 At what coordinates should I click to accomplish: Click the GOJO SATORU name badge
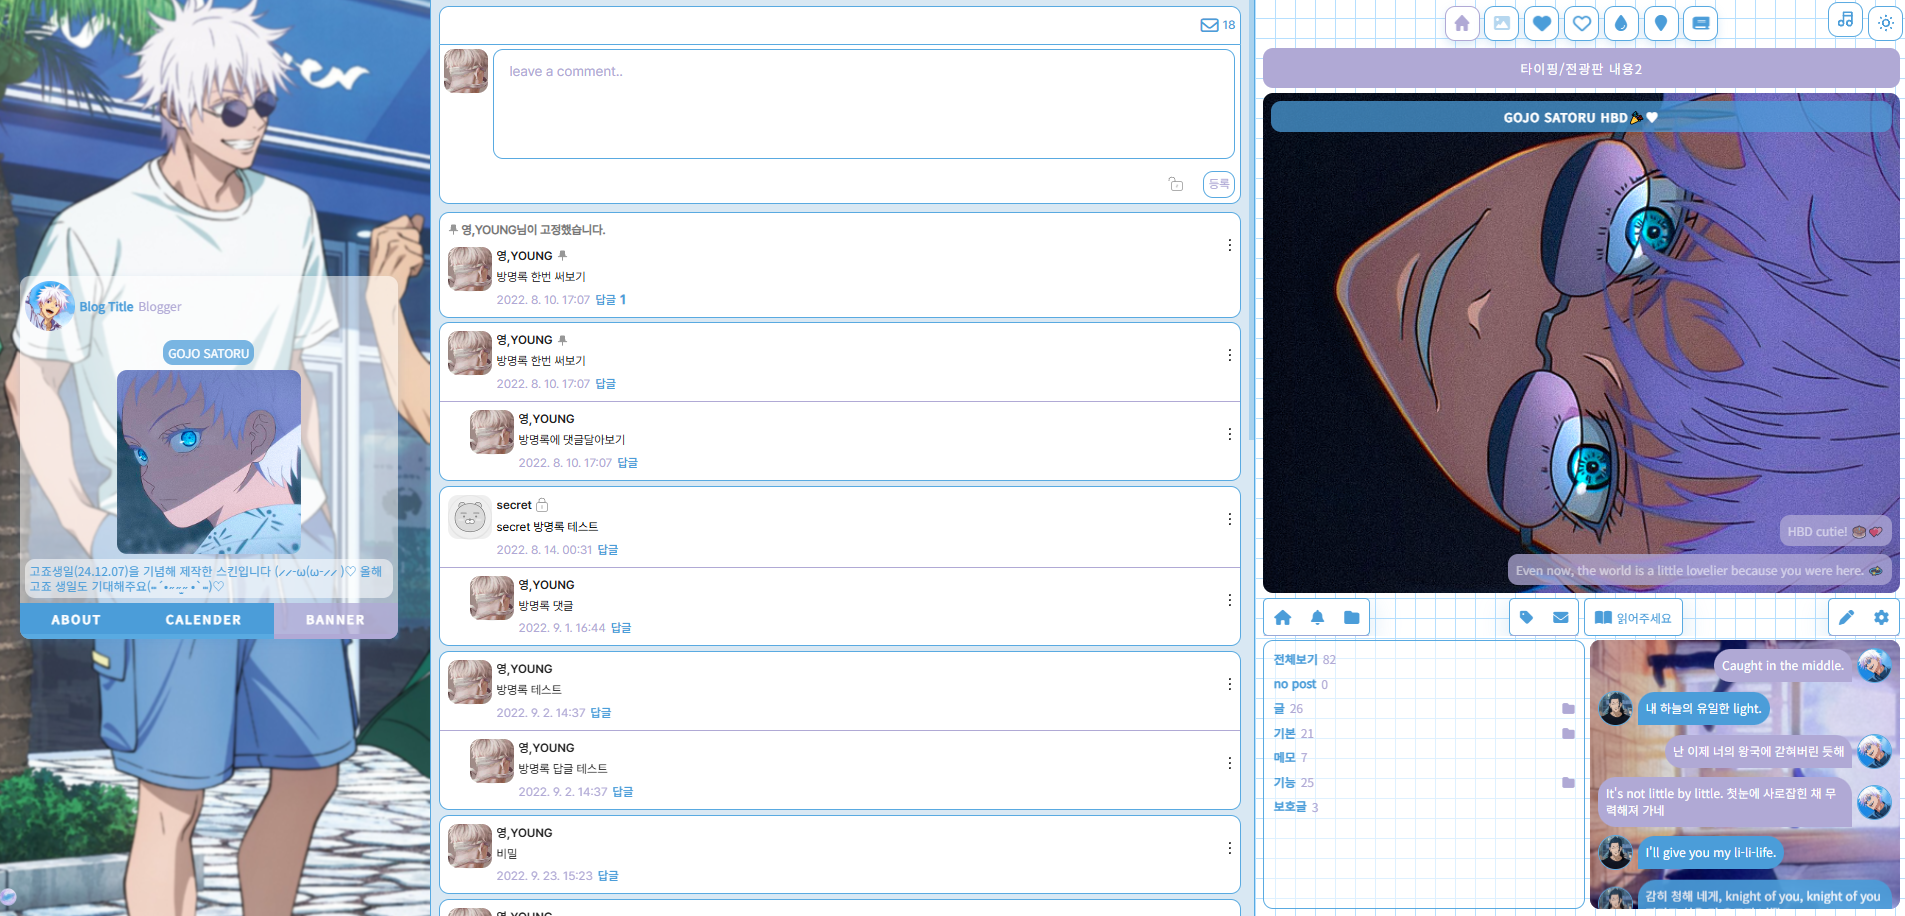[208, 353]
